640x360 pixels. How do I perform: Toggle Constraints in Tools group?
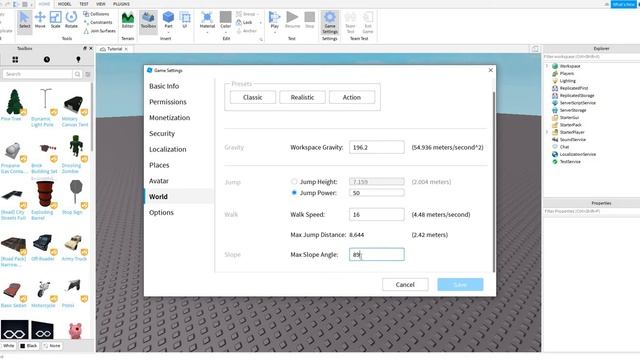click(x=98, y=22)
